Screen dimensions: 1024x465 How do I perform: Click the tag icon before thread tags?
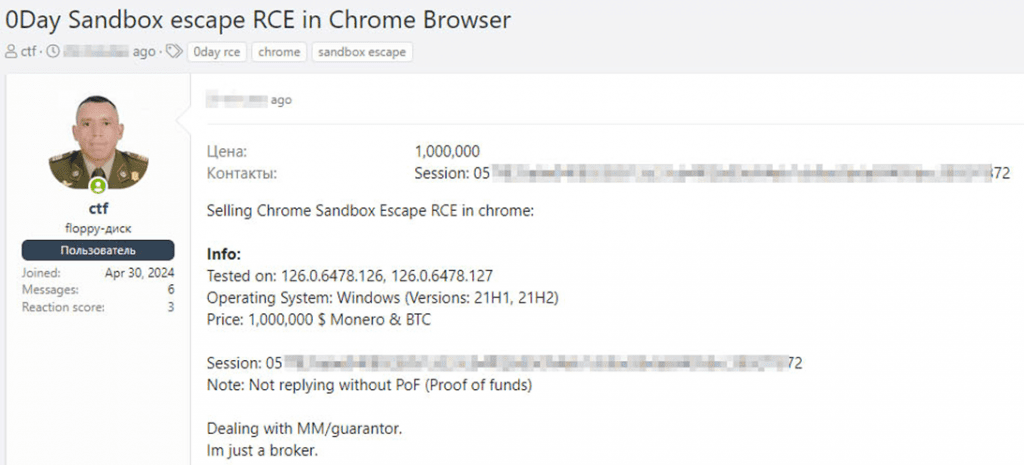click(x=174, y=52)
